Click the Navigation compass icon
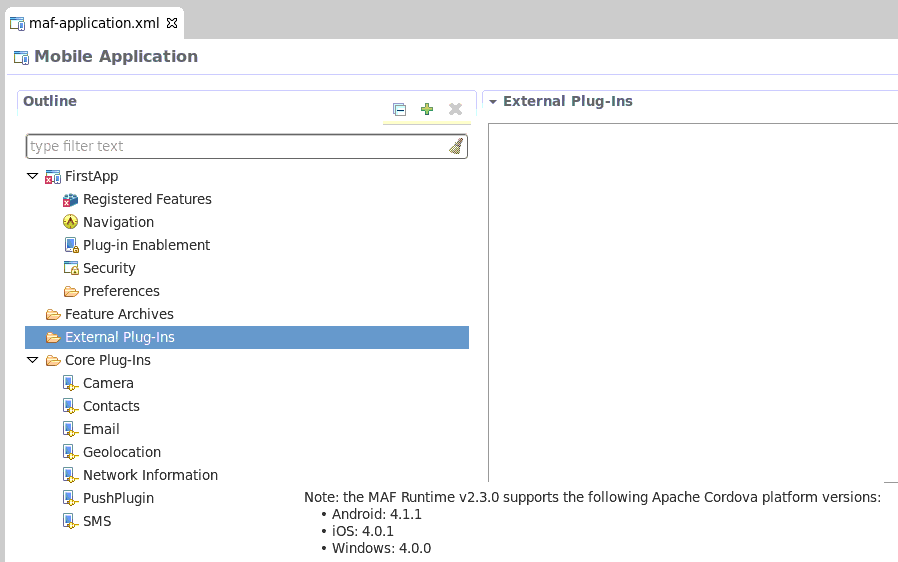 [71, 222]
